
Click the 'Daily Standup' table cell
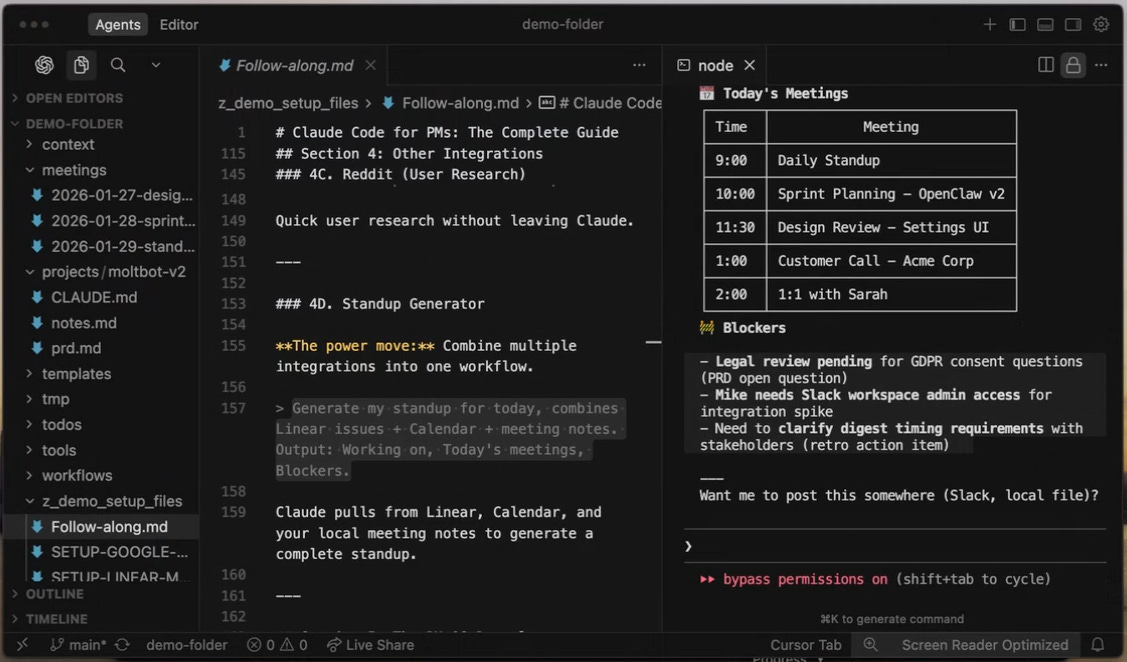tap(891, 160)
